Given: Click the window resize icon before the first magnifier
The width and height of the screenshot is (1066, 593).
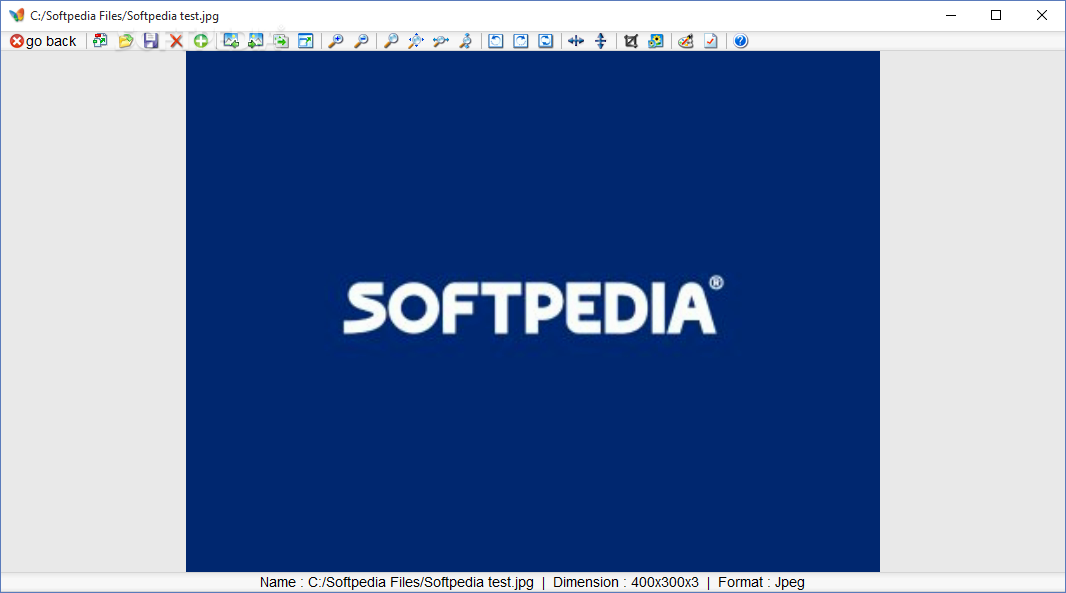Looking at the screenshot, I should click(x=306, y=41).
